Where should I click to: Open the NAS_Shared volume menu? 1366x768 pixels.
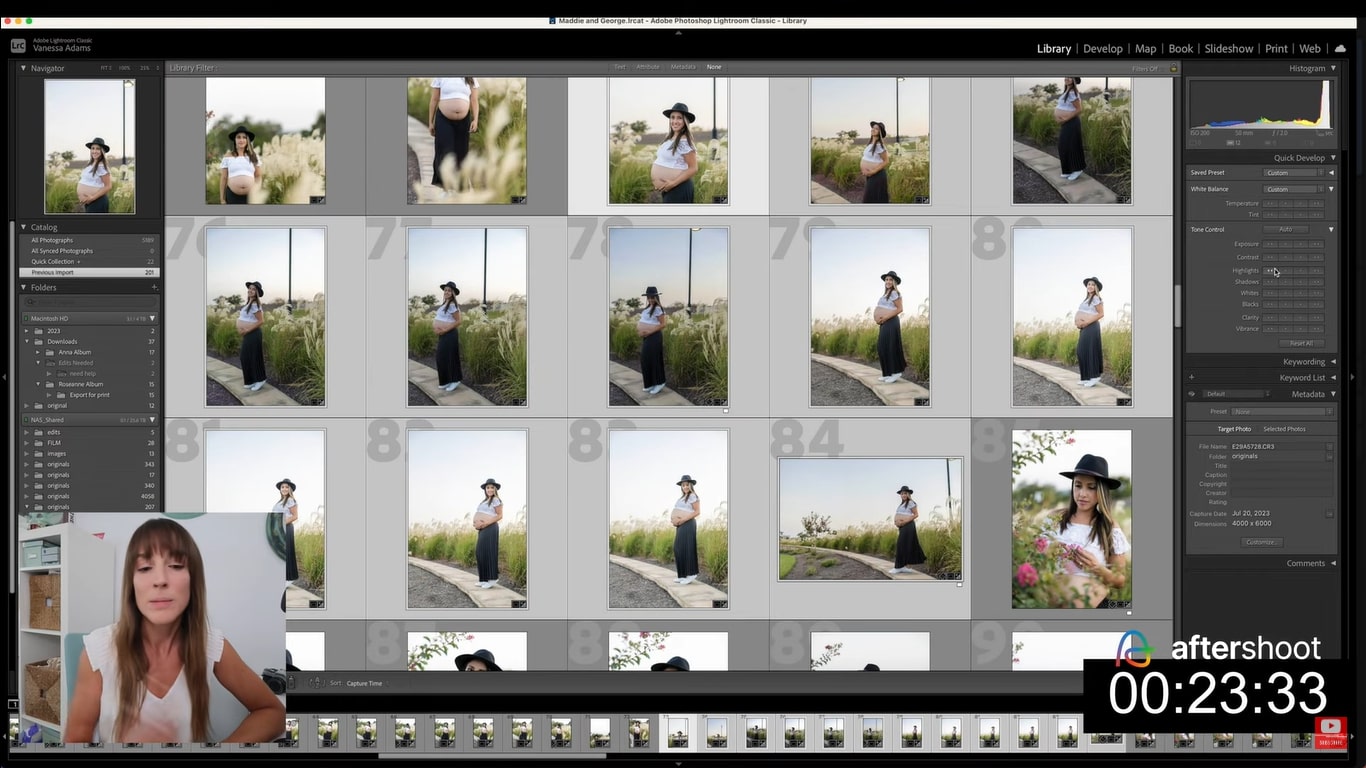[152, 420]
